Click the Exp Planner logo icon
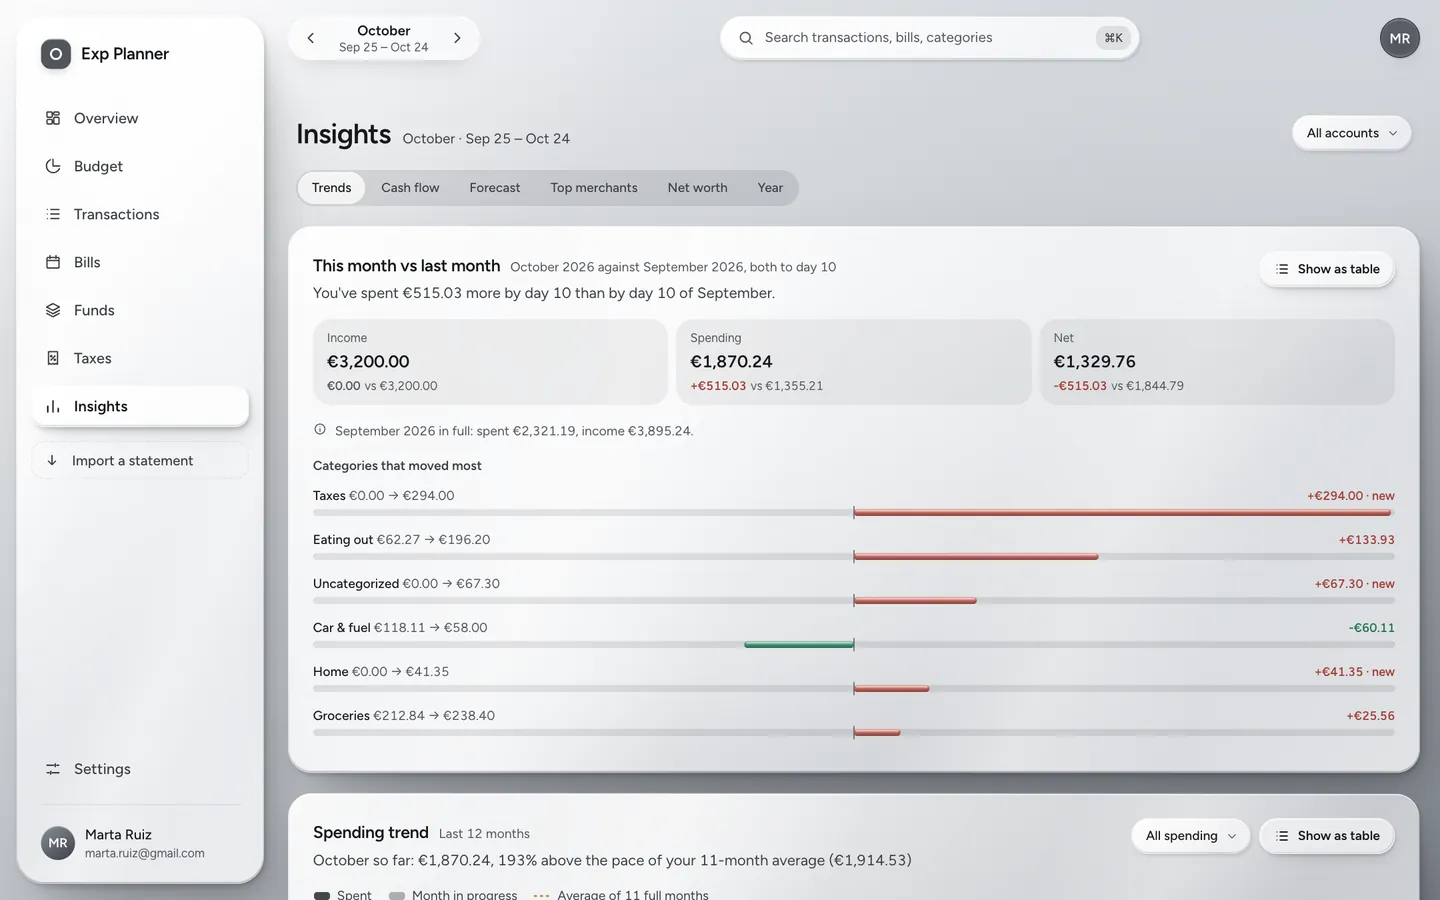This screenshot has height=900, width=1440. 56,54
